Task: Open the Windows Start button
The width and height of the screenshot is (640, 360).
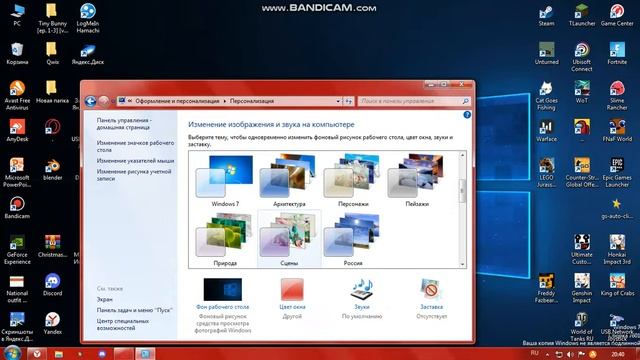Action: click(11, 353)
